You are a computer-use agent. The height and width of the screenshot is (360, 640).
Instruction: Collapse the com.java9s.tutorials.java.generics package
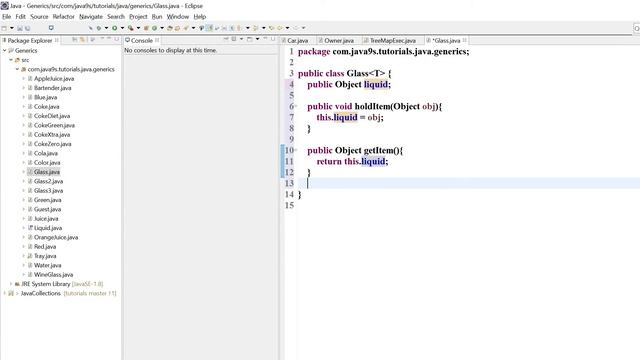[17, 69]
